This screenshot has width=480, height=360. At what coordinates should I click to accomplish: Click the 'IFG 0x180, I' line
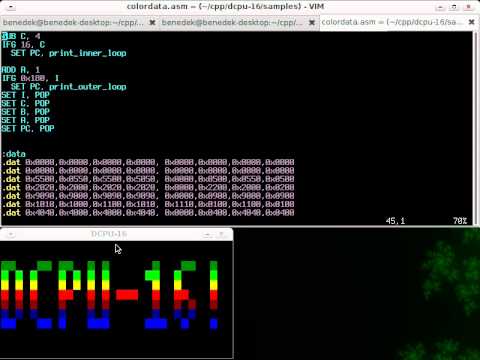(x=30, y=78)
